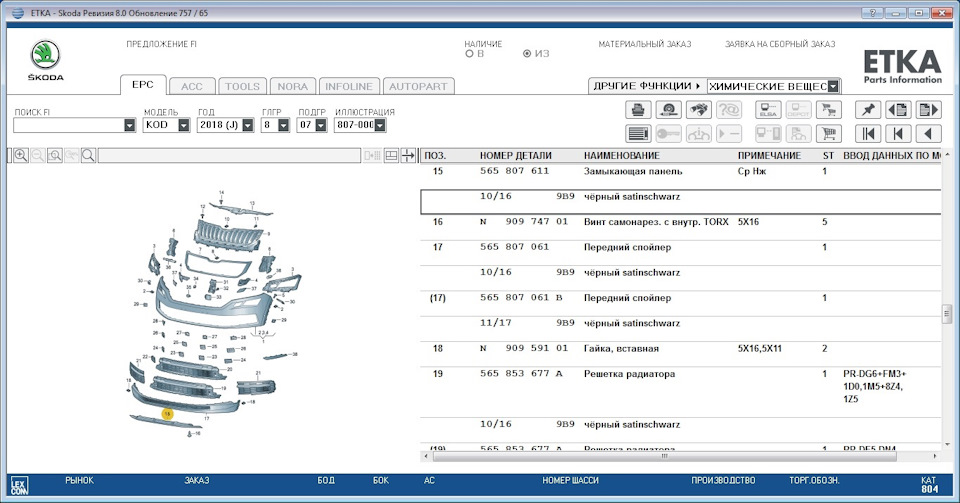Click the bumper exploded-view illustration
The width and height of the screenshot is (960, 503).
[x=215, y=313]
